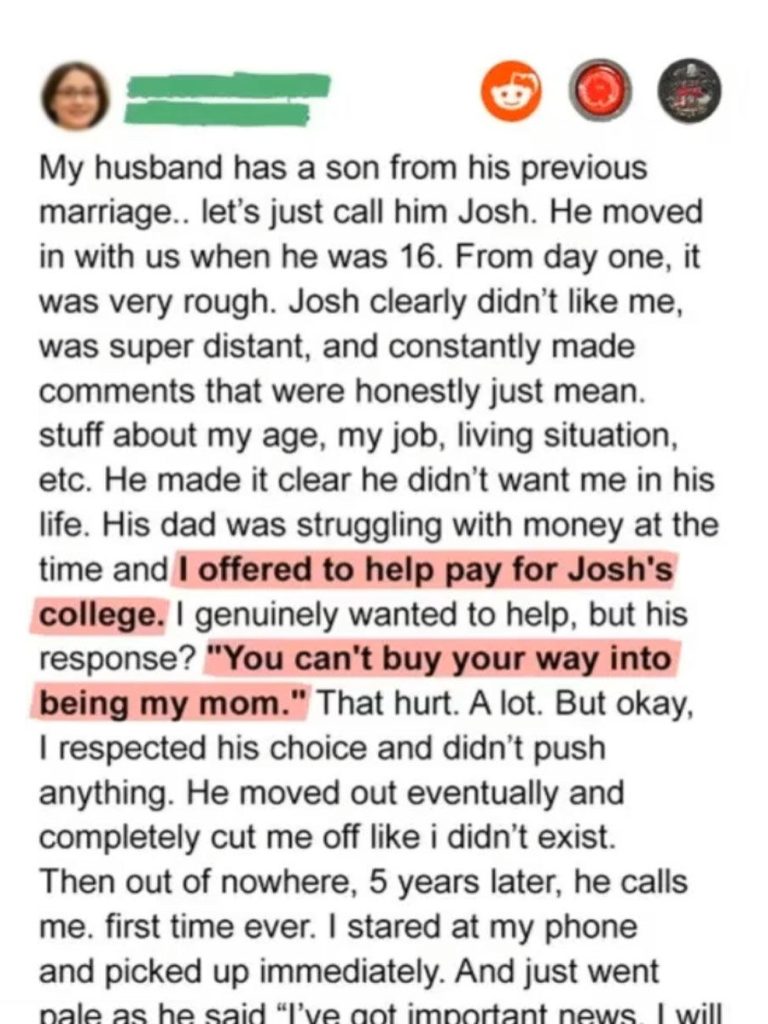Select highlighted text 'I offered to help pay for Josh's'

tap(424, 569)
